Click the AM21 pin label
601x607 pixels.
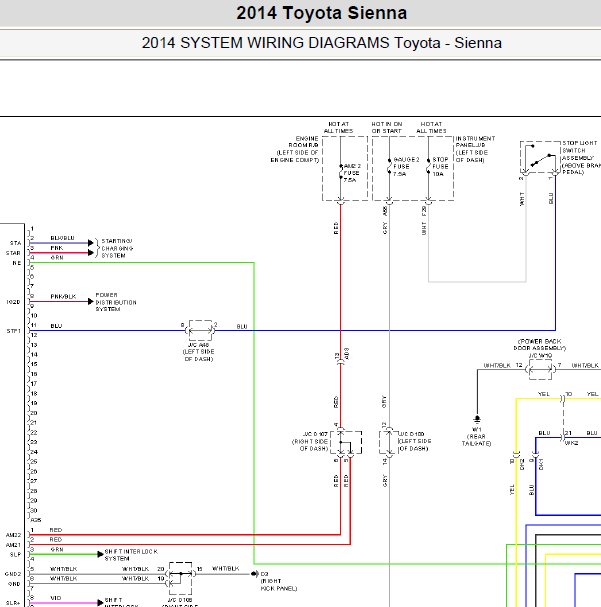click(13, 545)
